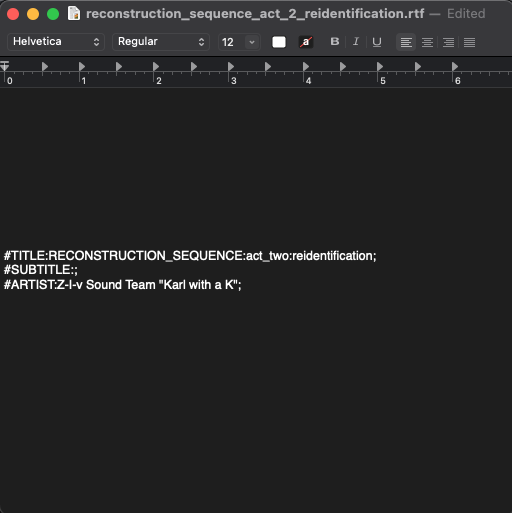Select the tab stop at 1 inch
512x513 pixels.
point(82,66)
